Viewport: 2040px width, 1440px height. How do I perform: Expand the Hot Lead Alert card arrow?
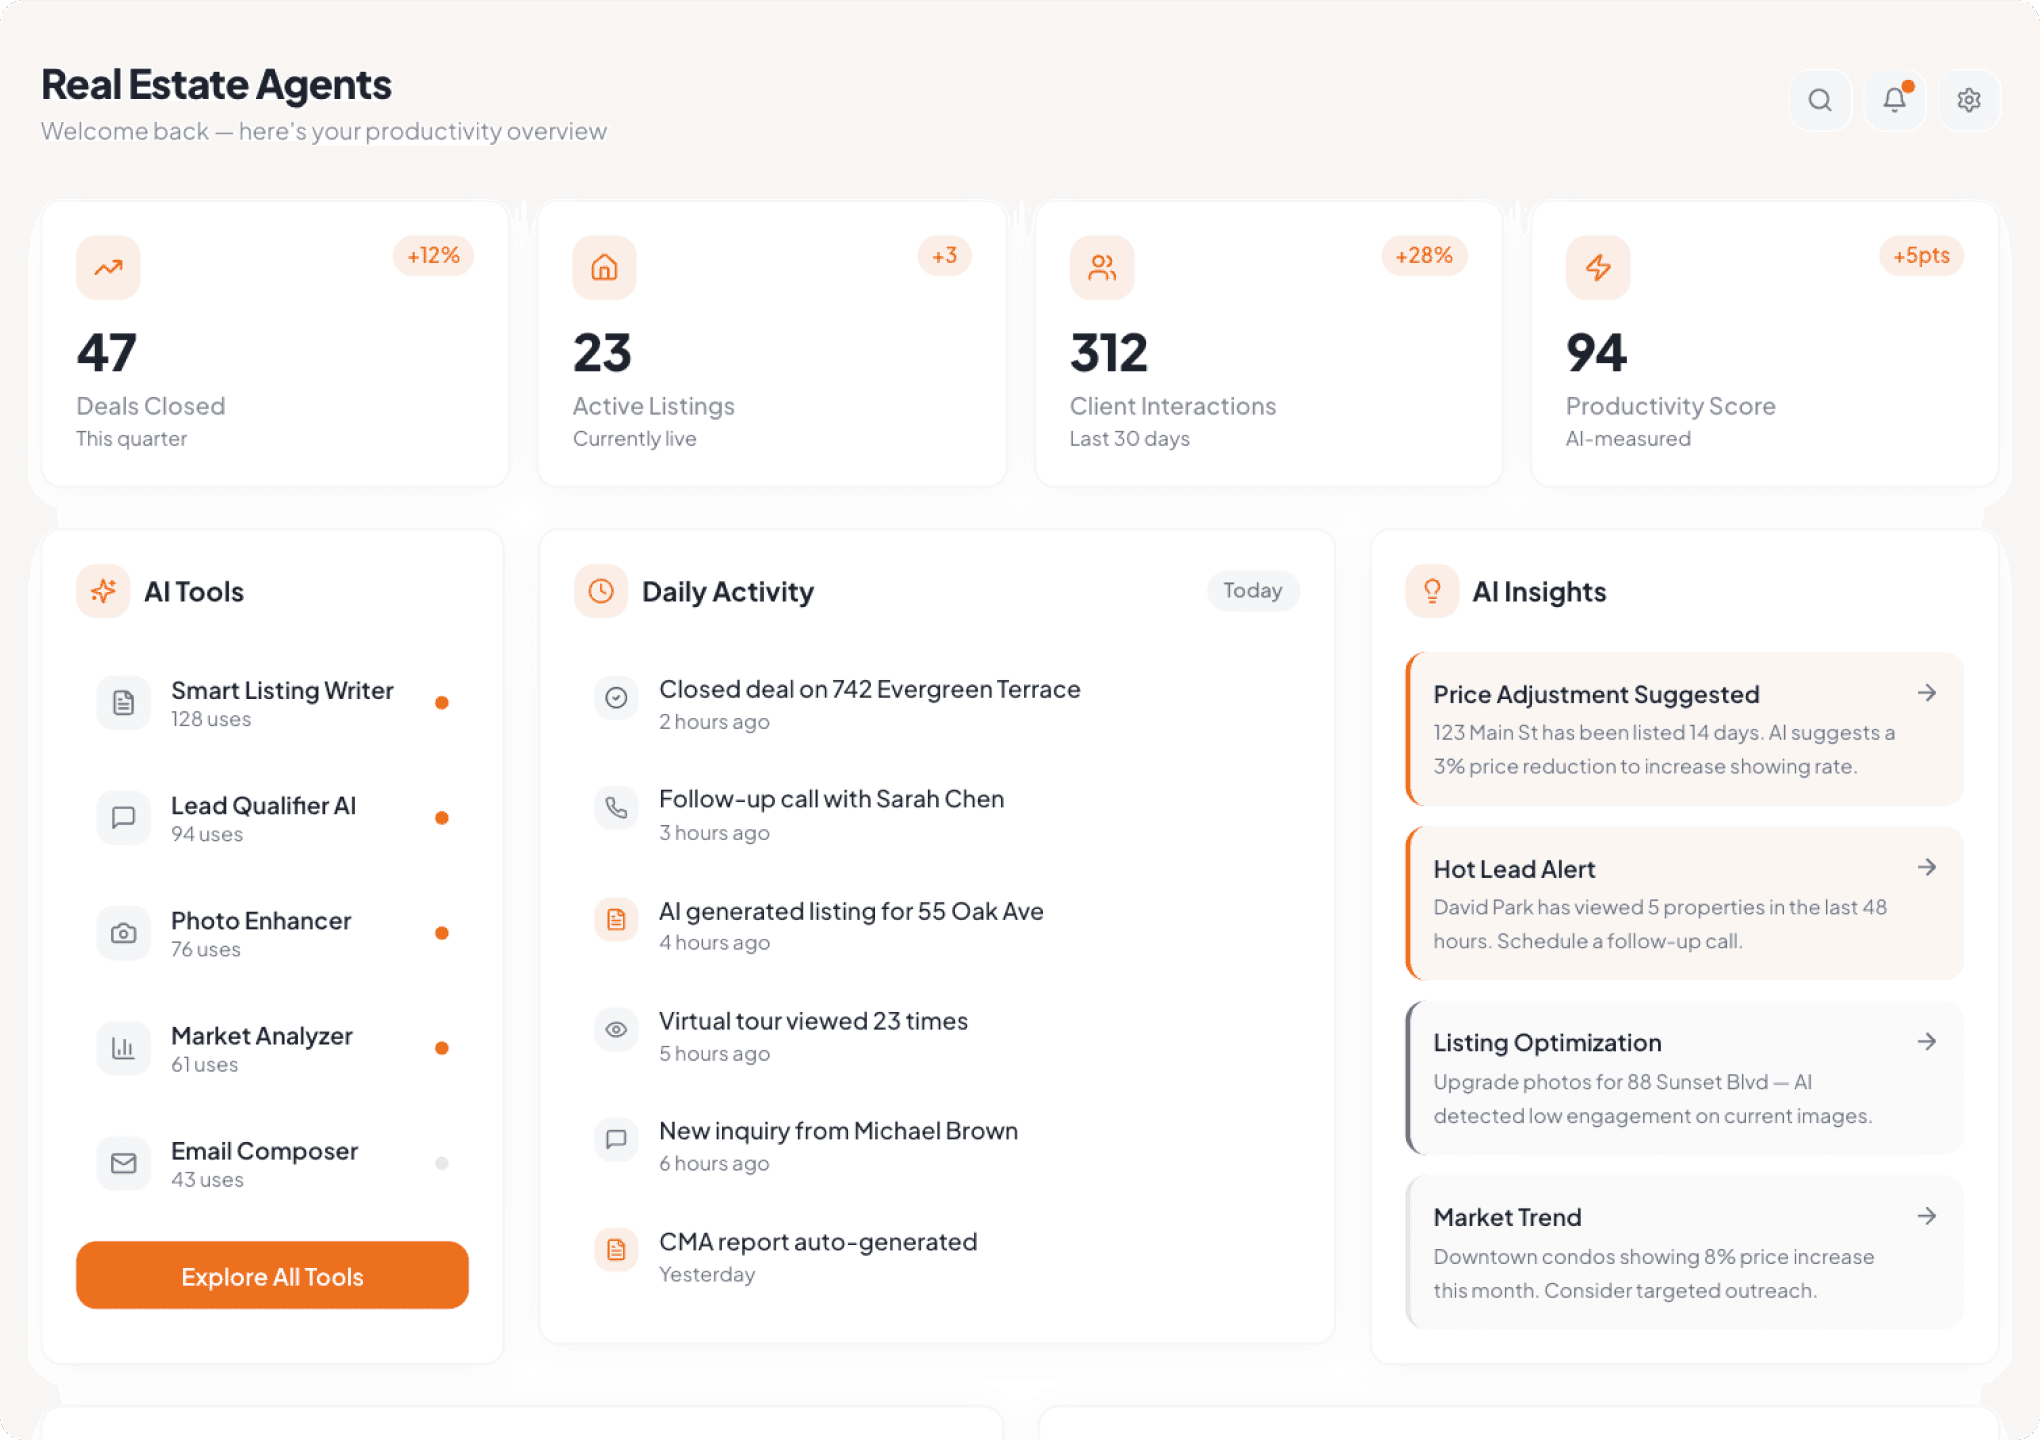[1928, 867]
